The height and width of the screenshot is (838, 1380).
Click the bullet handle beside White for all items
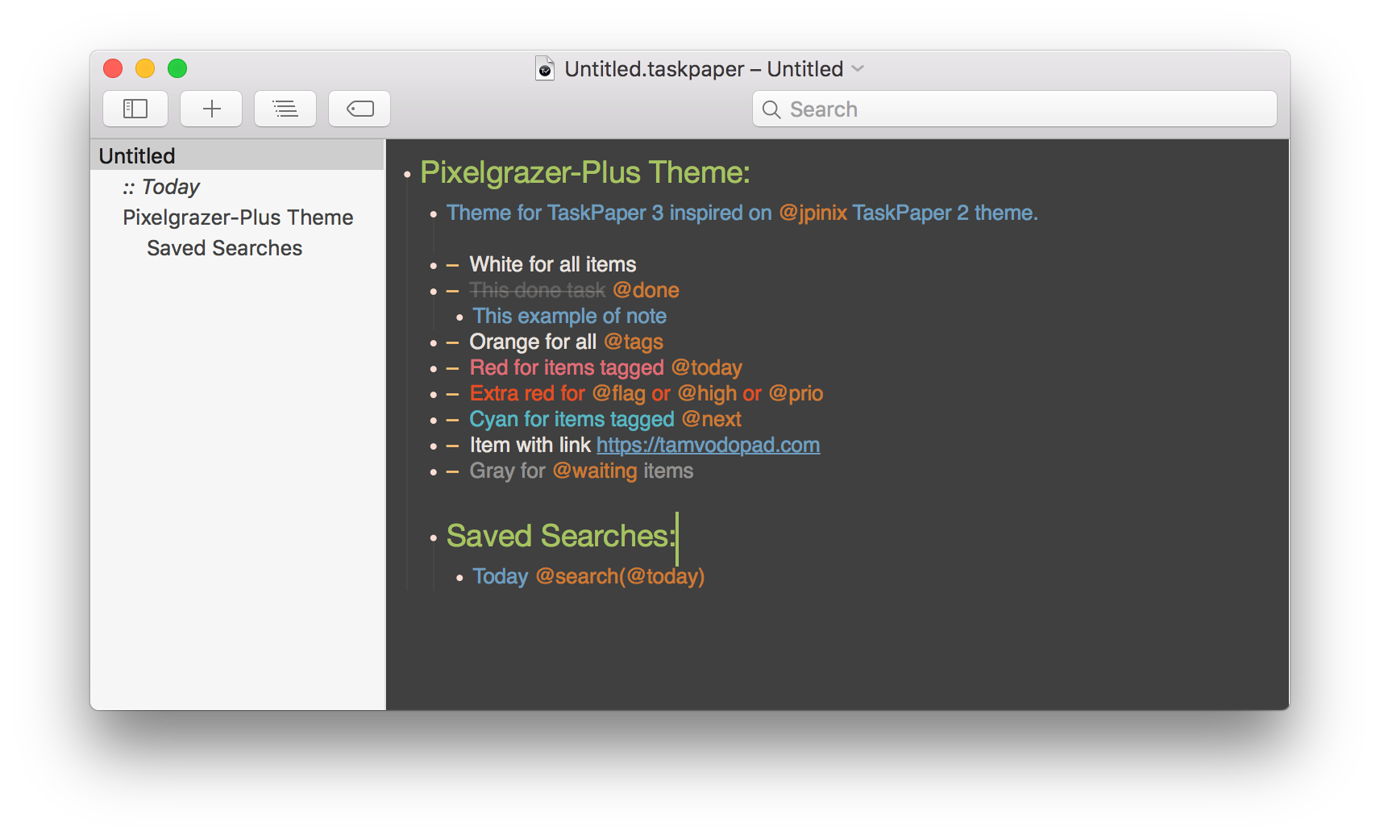click(434, 266)
